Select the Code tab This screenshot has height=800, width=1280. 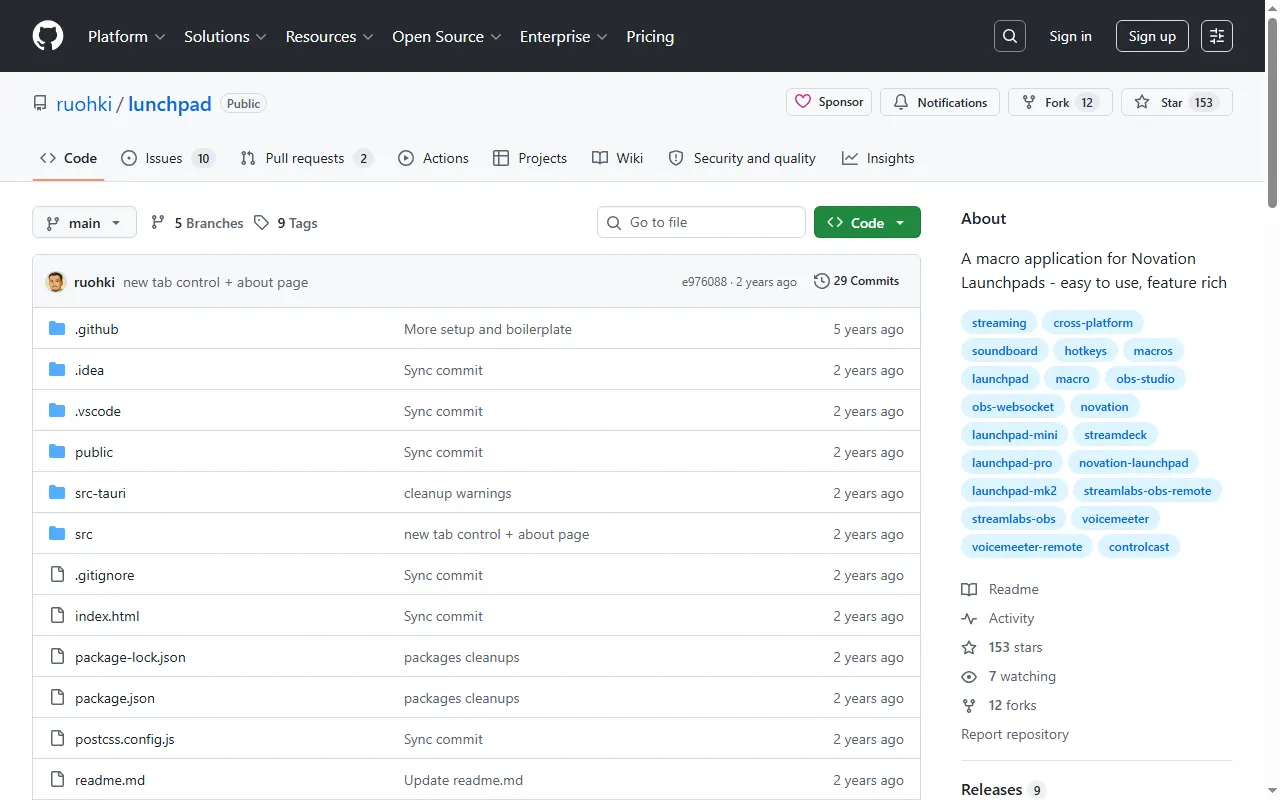[x=68, y=158]
